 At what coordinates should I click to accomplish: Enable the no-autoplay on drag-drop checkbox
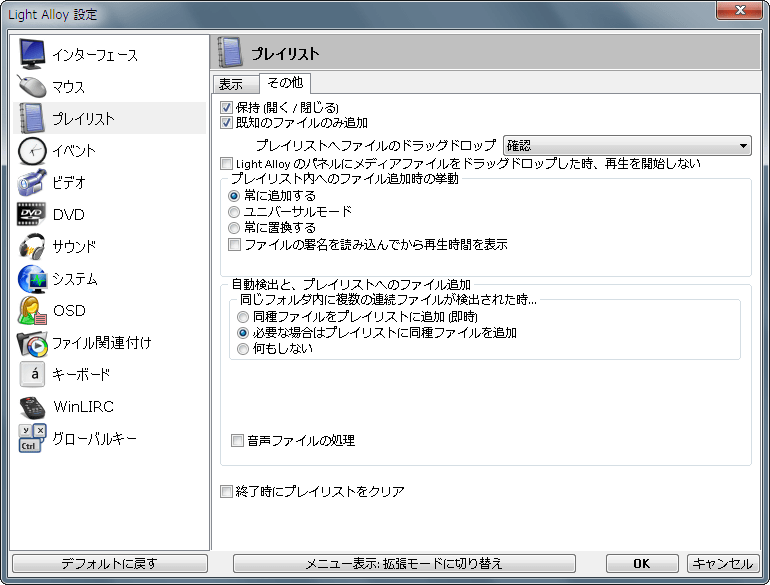(x=226, y=163)
